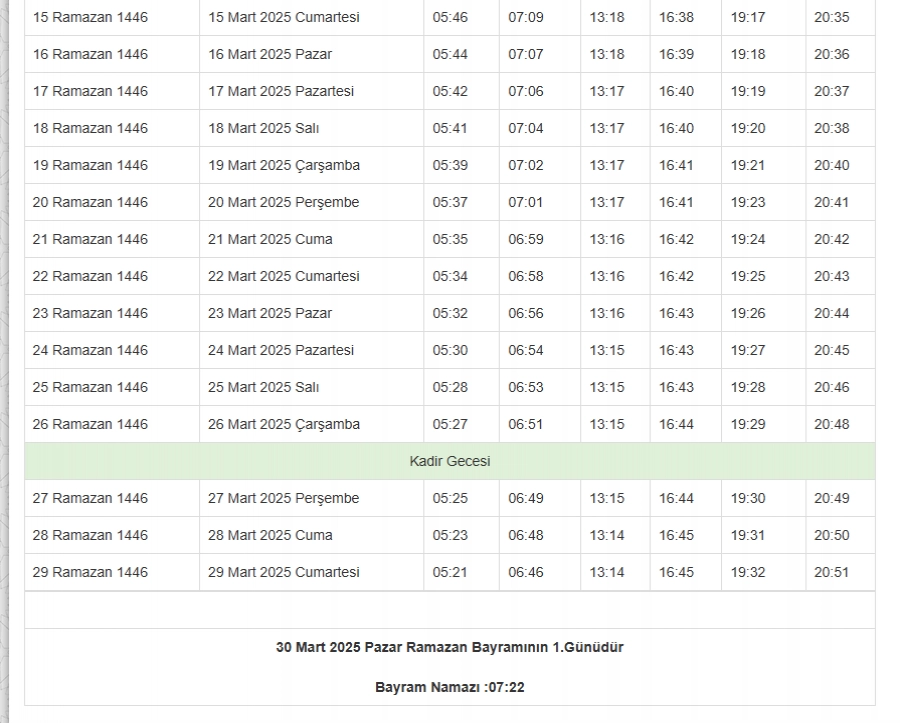Select the 05:42 time on 17 Ramazan

(450, 91)
